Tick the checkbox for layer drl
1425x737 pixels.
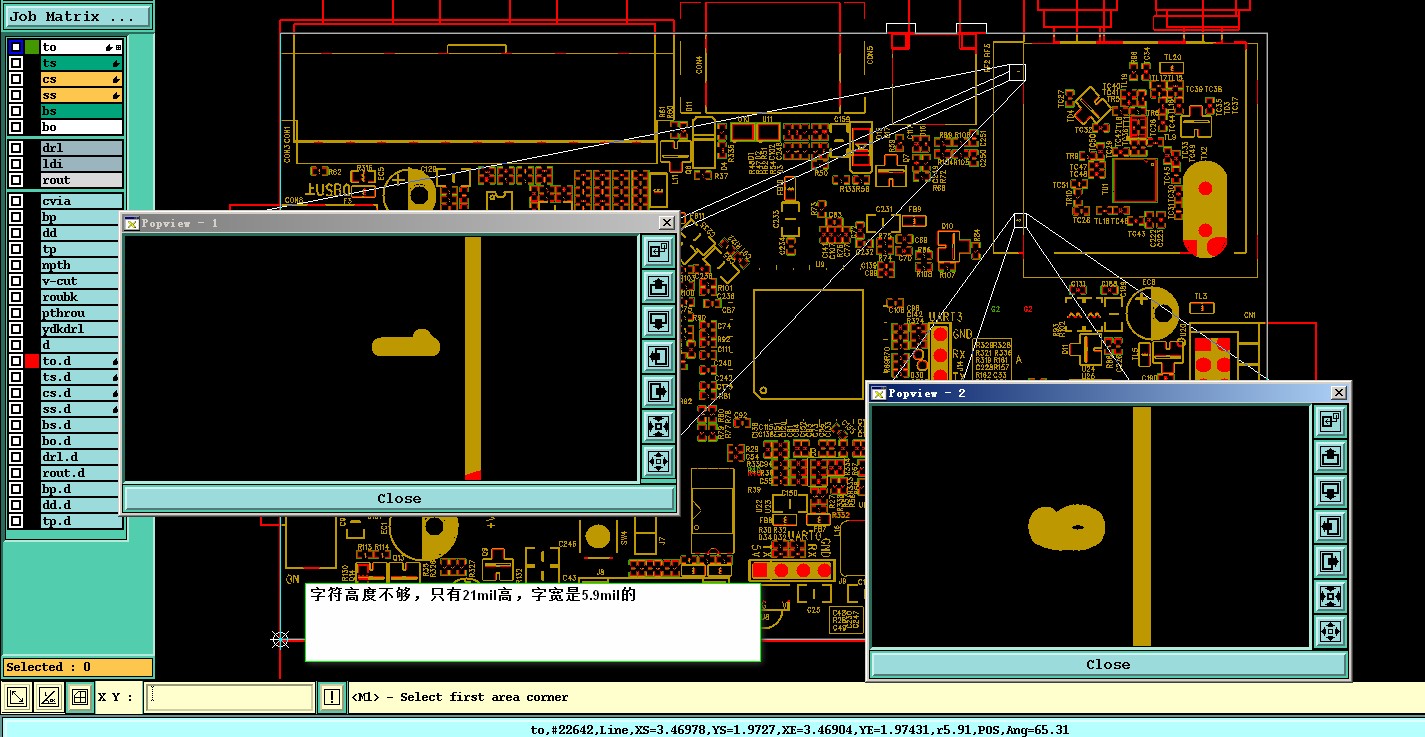[16, 148]
